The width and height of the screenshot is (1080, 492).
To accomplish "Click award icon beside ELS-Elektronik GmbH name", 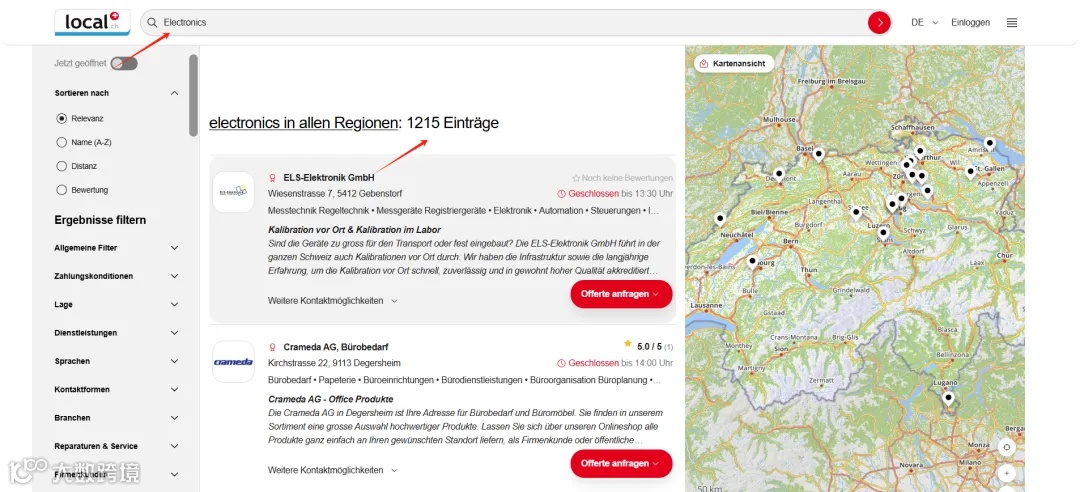I will [x=273, y=178].
